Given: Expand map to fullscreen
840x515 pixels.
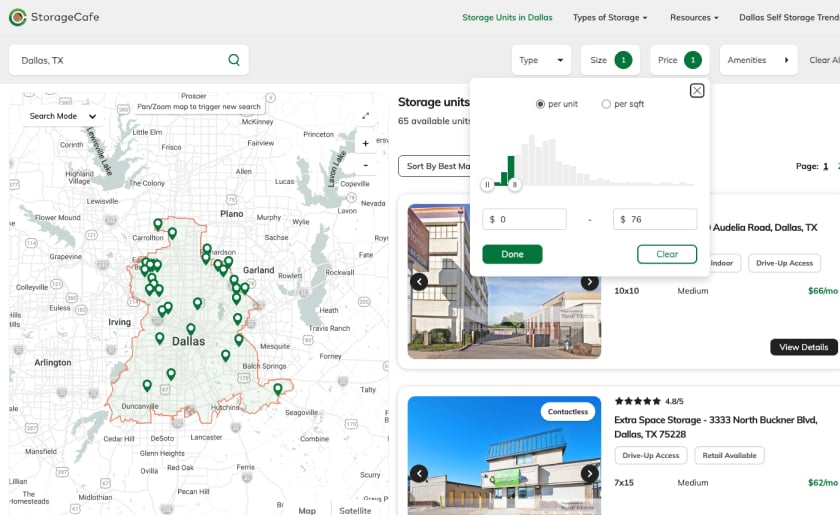Looking at the screenshot, I should coord(365,116).
